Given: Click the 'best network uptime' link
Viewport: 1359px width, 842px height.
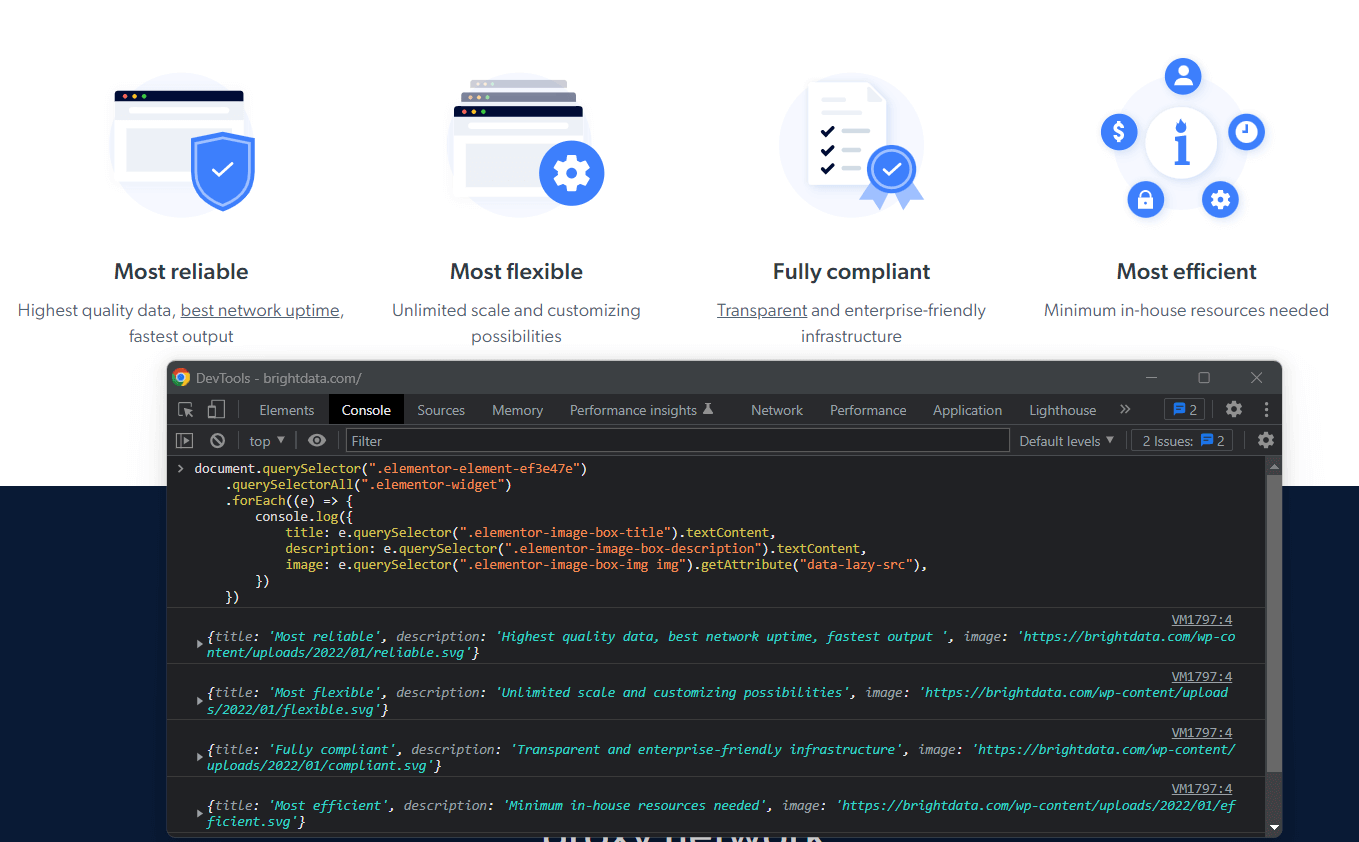Looking at the screenshot, I should click(260, 310).
